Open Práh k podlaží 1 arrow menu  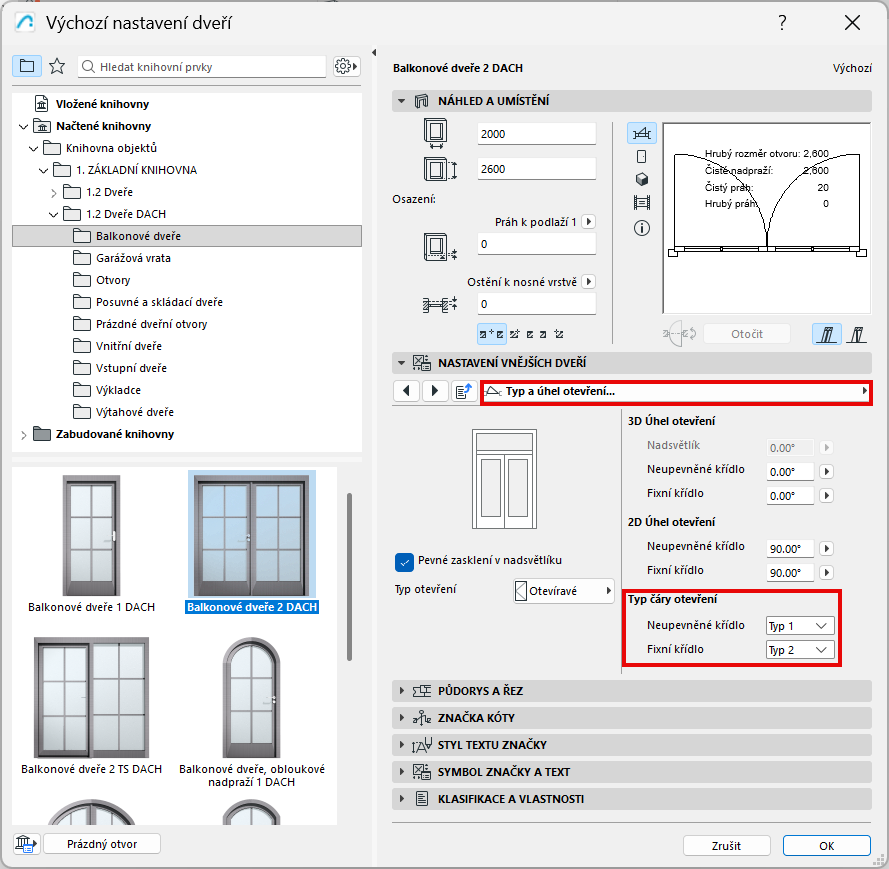(x=589, y=222)
